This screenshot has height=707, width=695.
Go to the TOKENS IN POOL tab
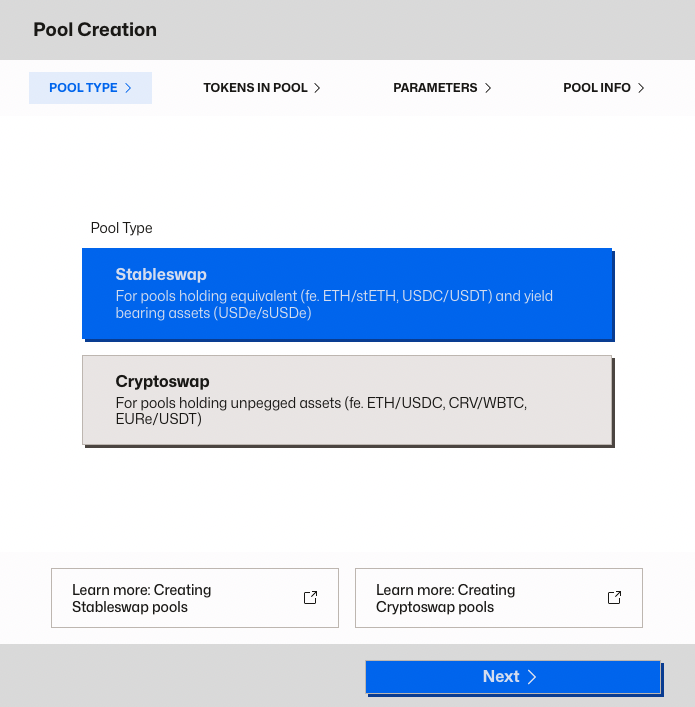[x=256, y=88]
